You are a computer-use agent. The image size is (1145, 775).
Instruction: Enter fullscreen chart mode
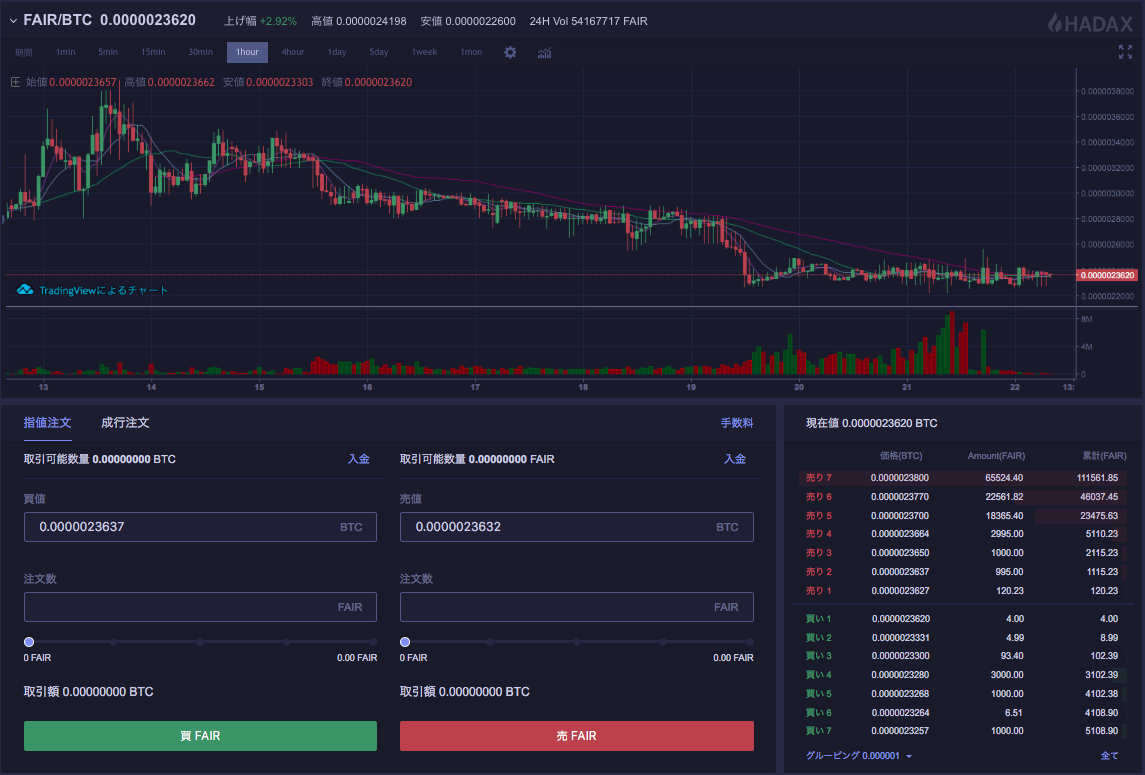coord(1125,52)
